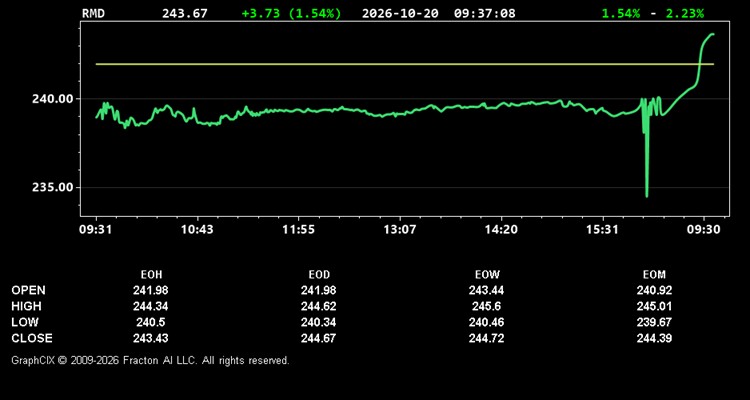The height and width of the screenshot is (400, 750).
Task: Click the yellow previous-close reference line
Action: (x=405, y=64)
